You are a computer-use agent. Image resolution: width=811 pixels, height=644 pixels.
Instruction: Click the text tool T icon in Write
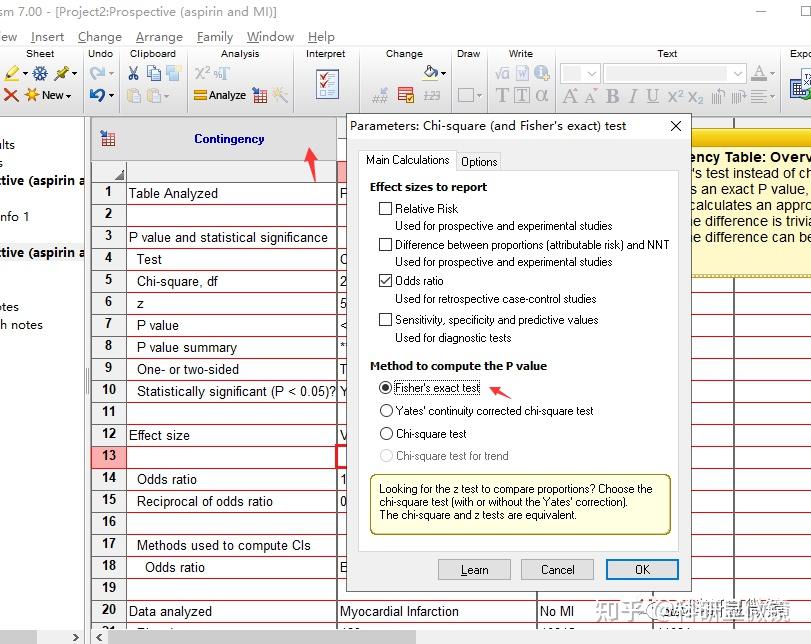[x=502, y=96]
